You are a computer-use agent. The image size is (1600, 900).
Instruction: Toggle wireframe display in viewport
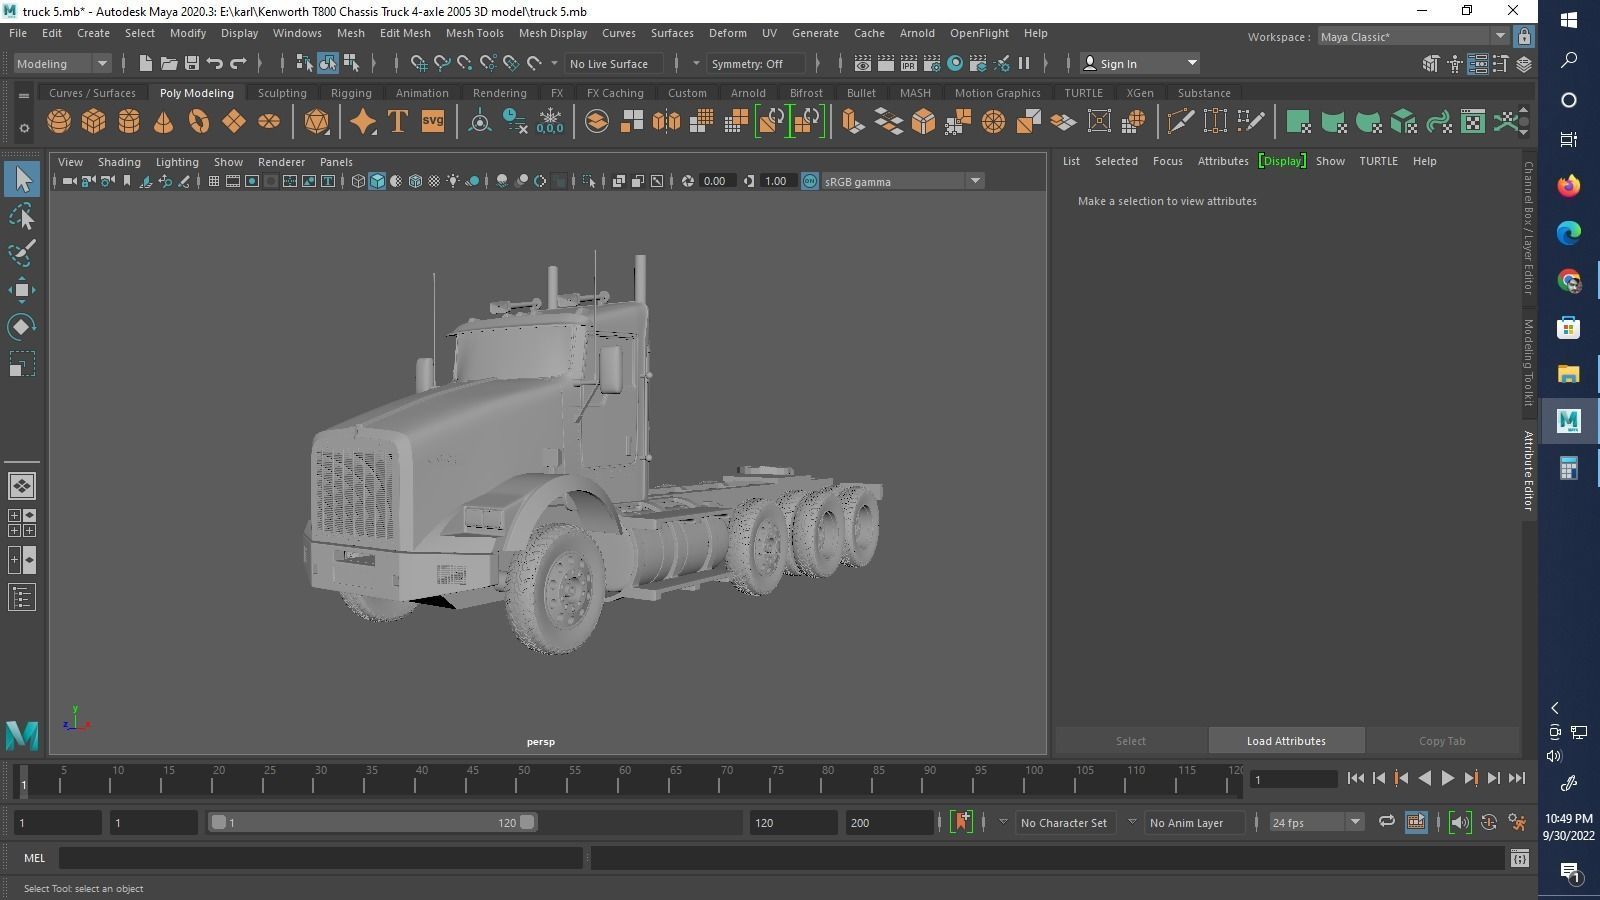(x=358, y=181)
